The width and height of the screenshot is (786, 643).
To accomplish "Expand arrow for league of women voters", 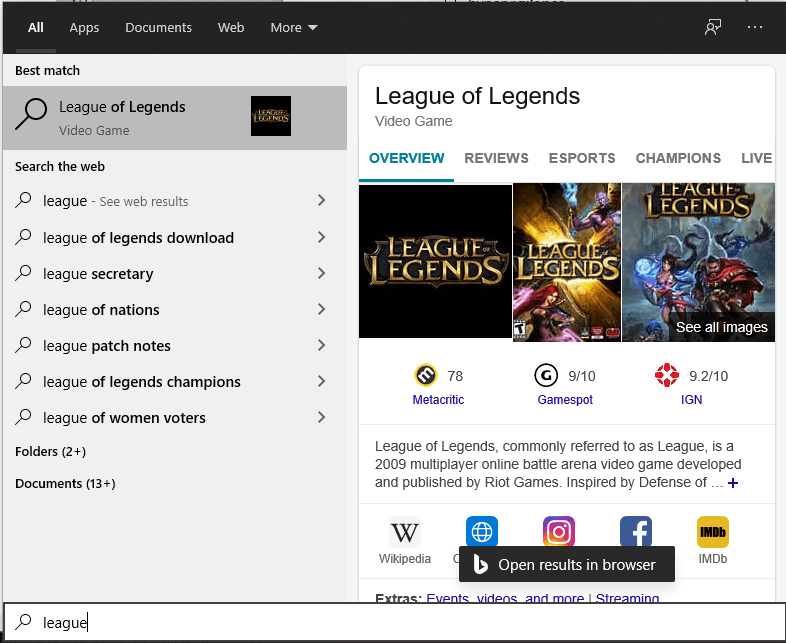I will click(x=322, y=417).
